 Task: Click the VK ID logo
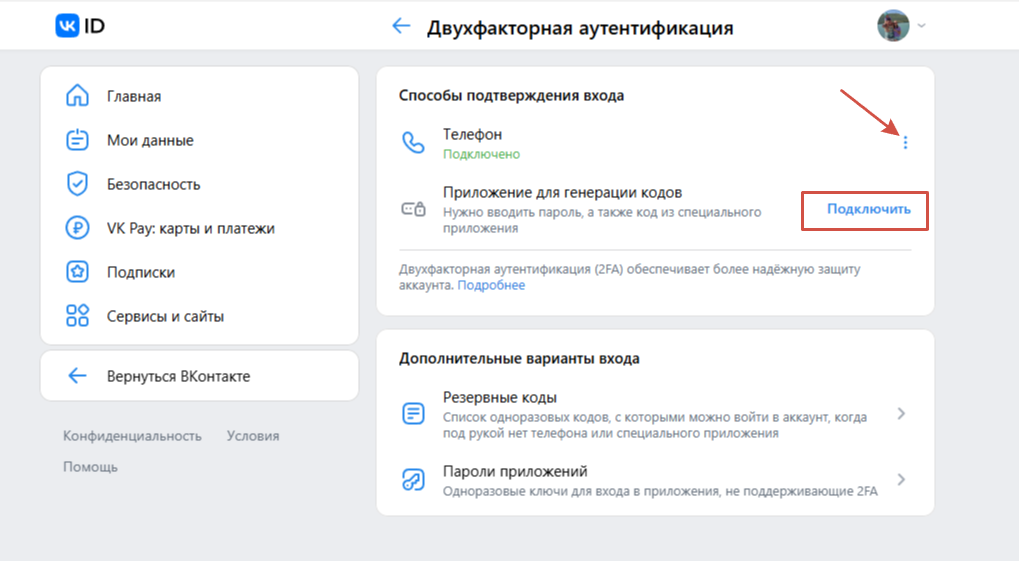(80, 26)
